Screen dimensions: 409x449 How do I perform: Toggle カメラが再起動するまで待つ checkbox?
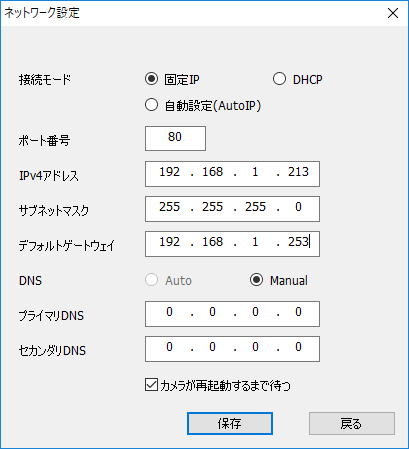pos(151,385)
